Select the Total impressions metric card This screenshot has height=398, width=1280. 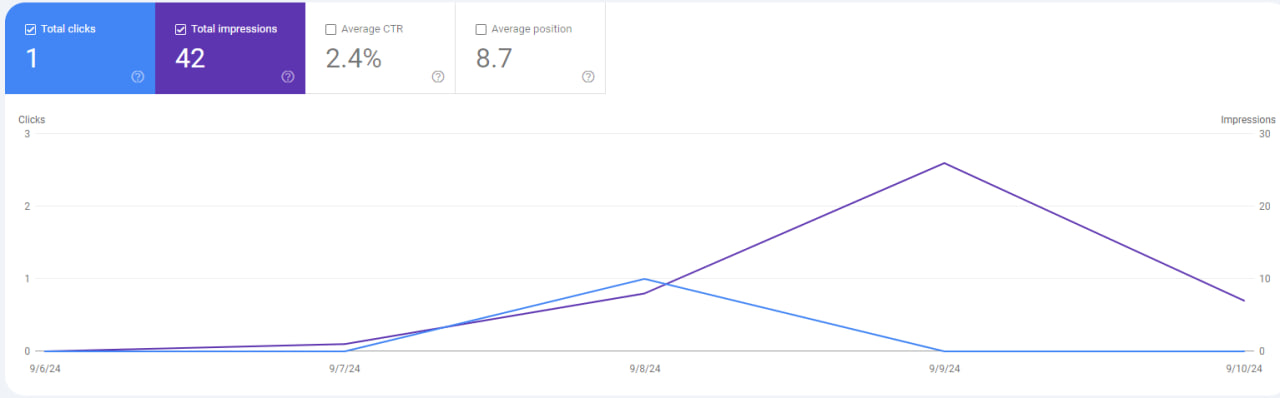click(x=230, y=48)
